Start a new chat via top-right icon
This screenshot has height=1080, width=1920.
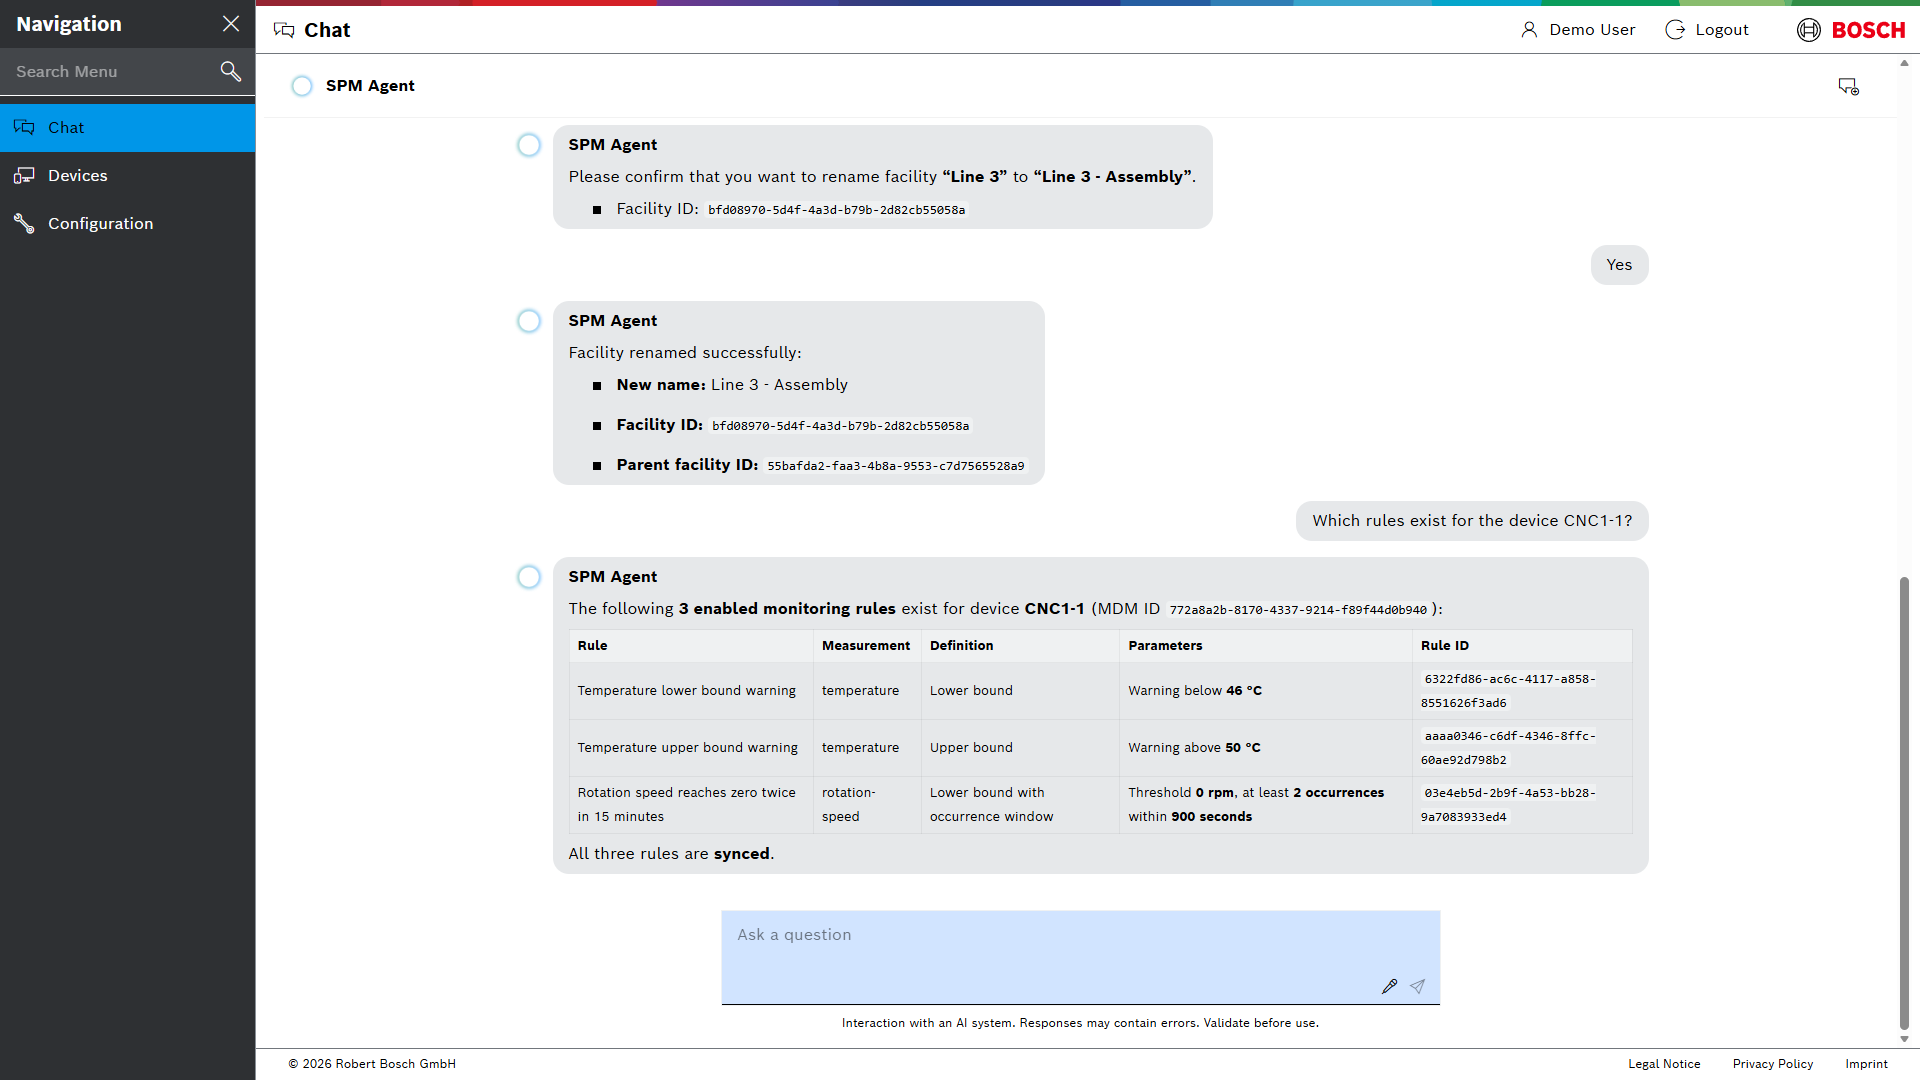[1848, 86]
